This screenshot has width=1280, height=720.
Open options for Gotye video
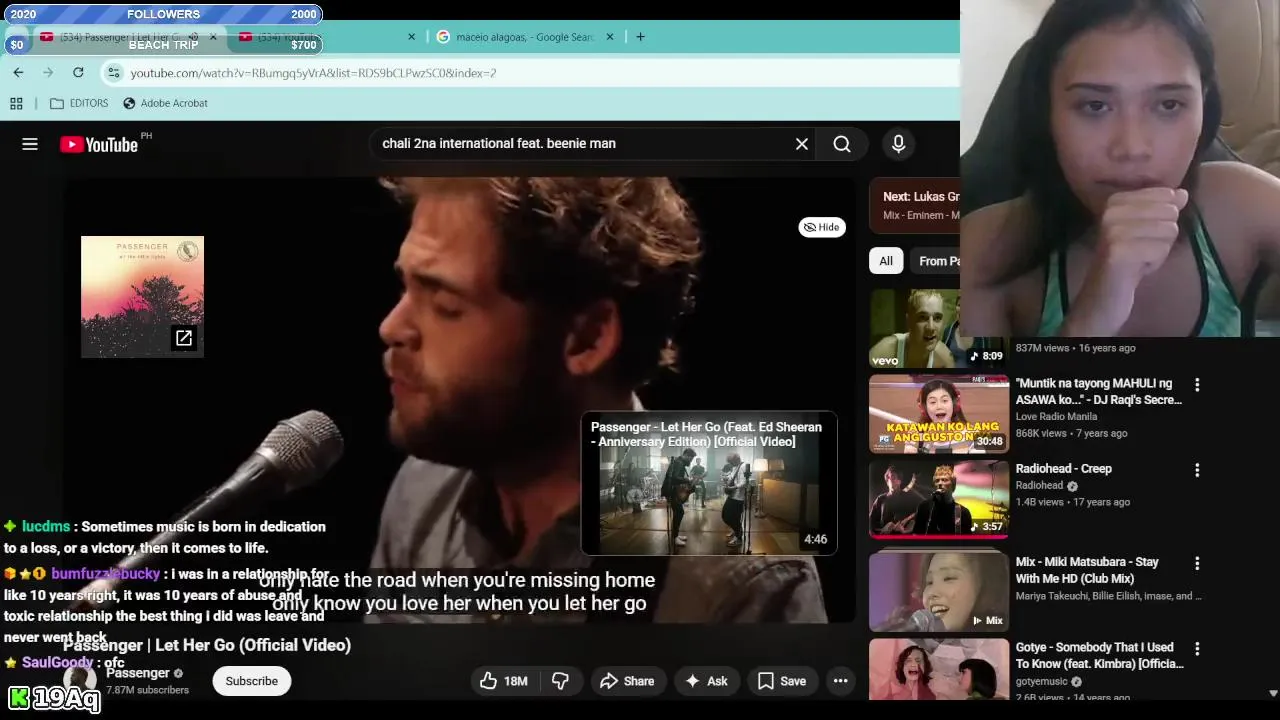[1197, 649]
